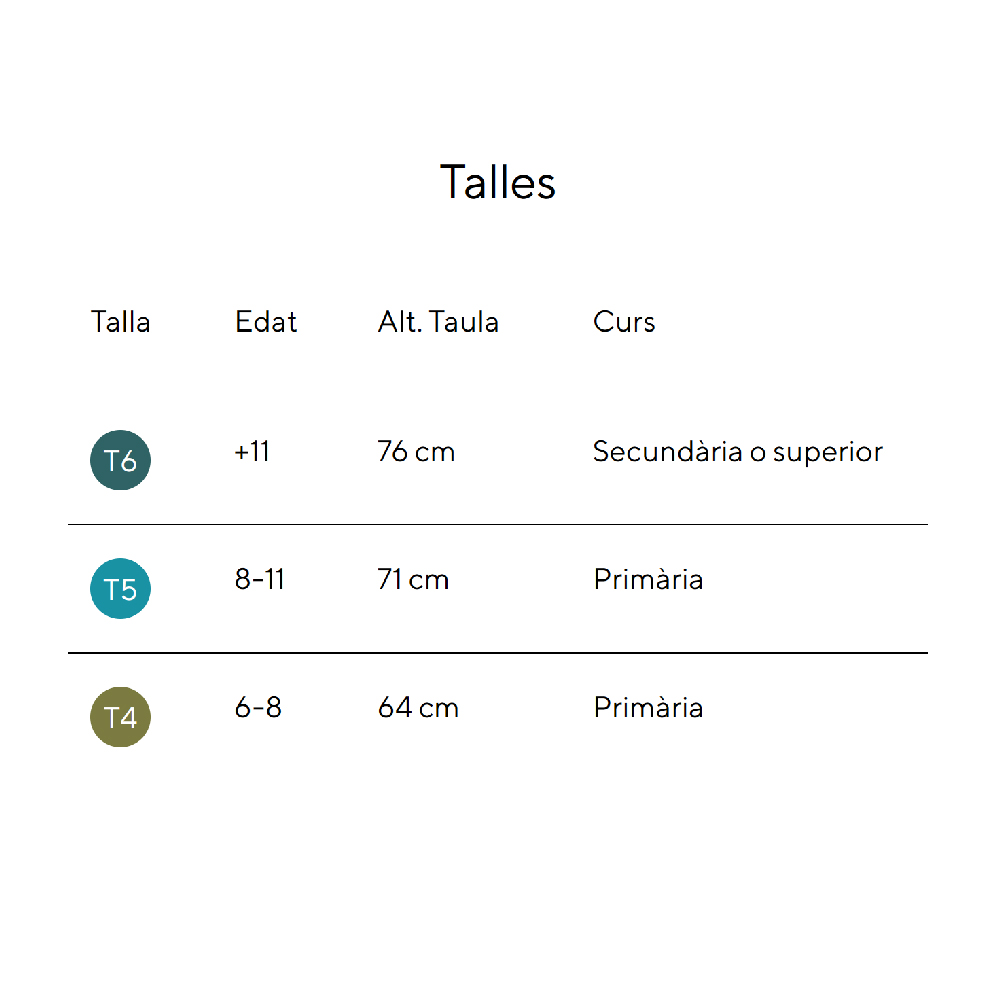This screenshot has width=1000, height=1000.
Task: Click the dark teal T6 size badge
Action: coord(120,460)
